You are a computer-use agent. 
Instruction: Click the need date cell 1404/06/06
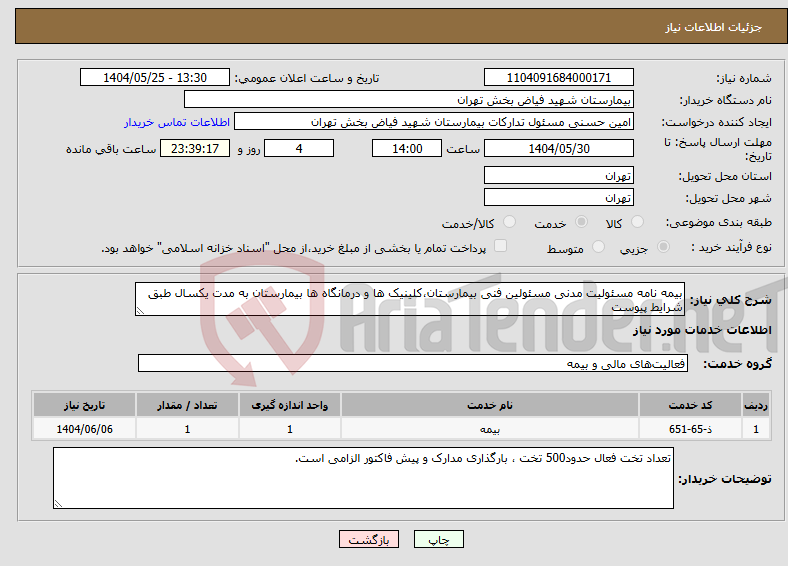(x=84, y=429)
